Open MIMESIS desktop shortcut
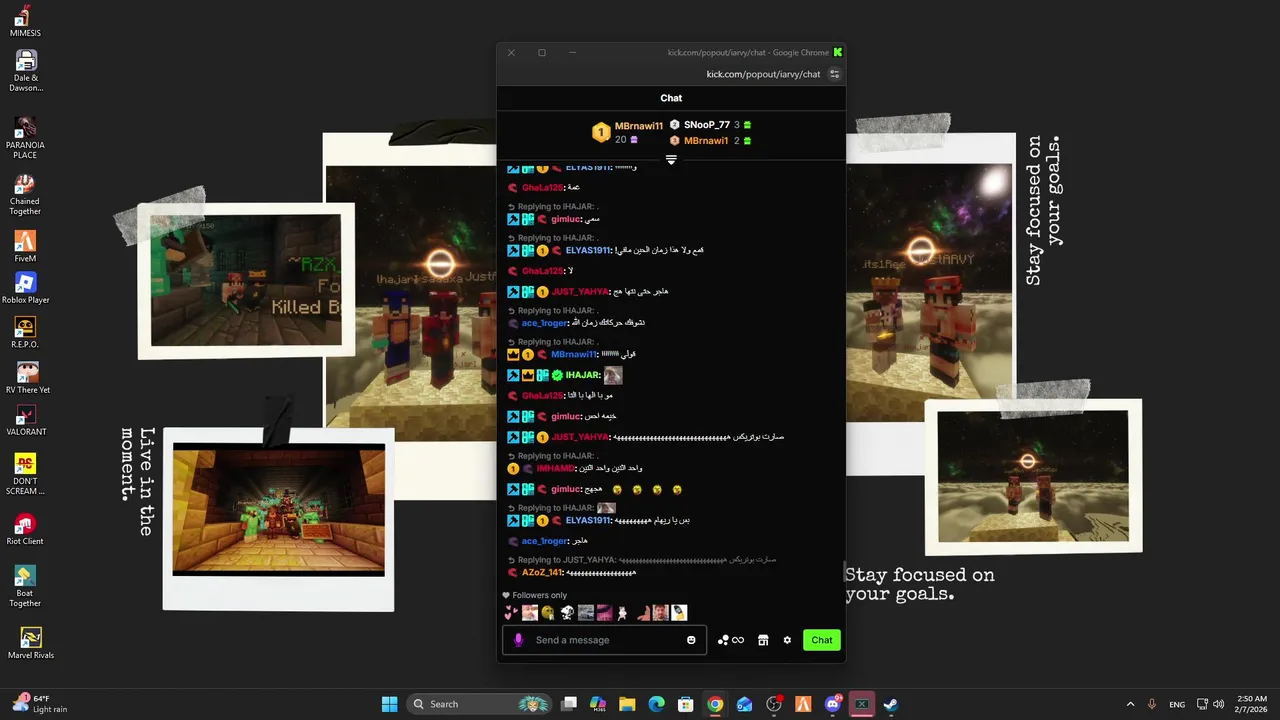The image size is (1280, 720). [x=25, y=21]
